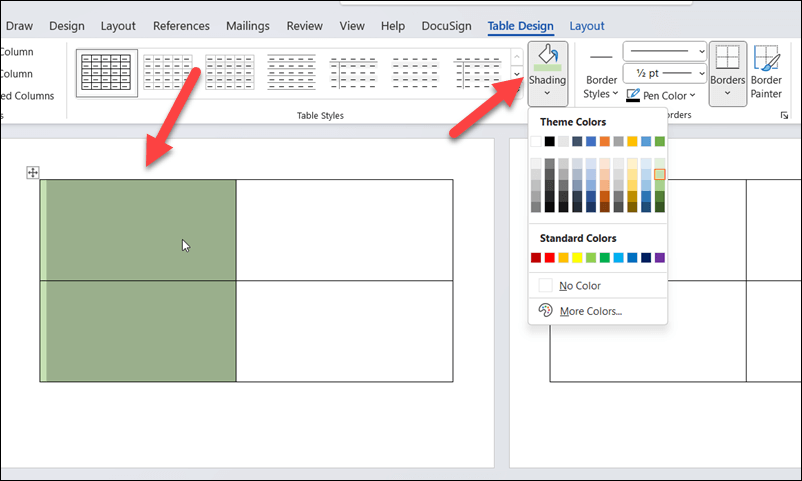Choose No Color option

(x=597, y=286)
